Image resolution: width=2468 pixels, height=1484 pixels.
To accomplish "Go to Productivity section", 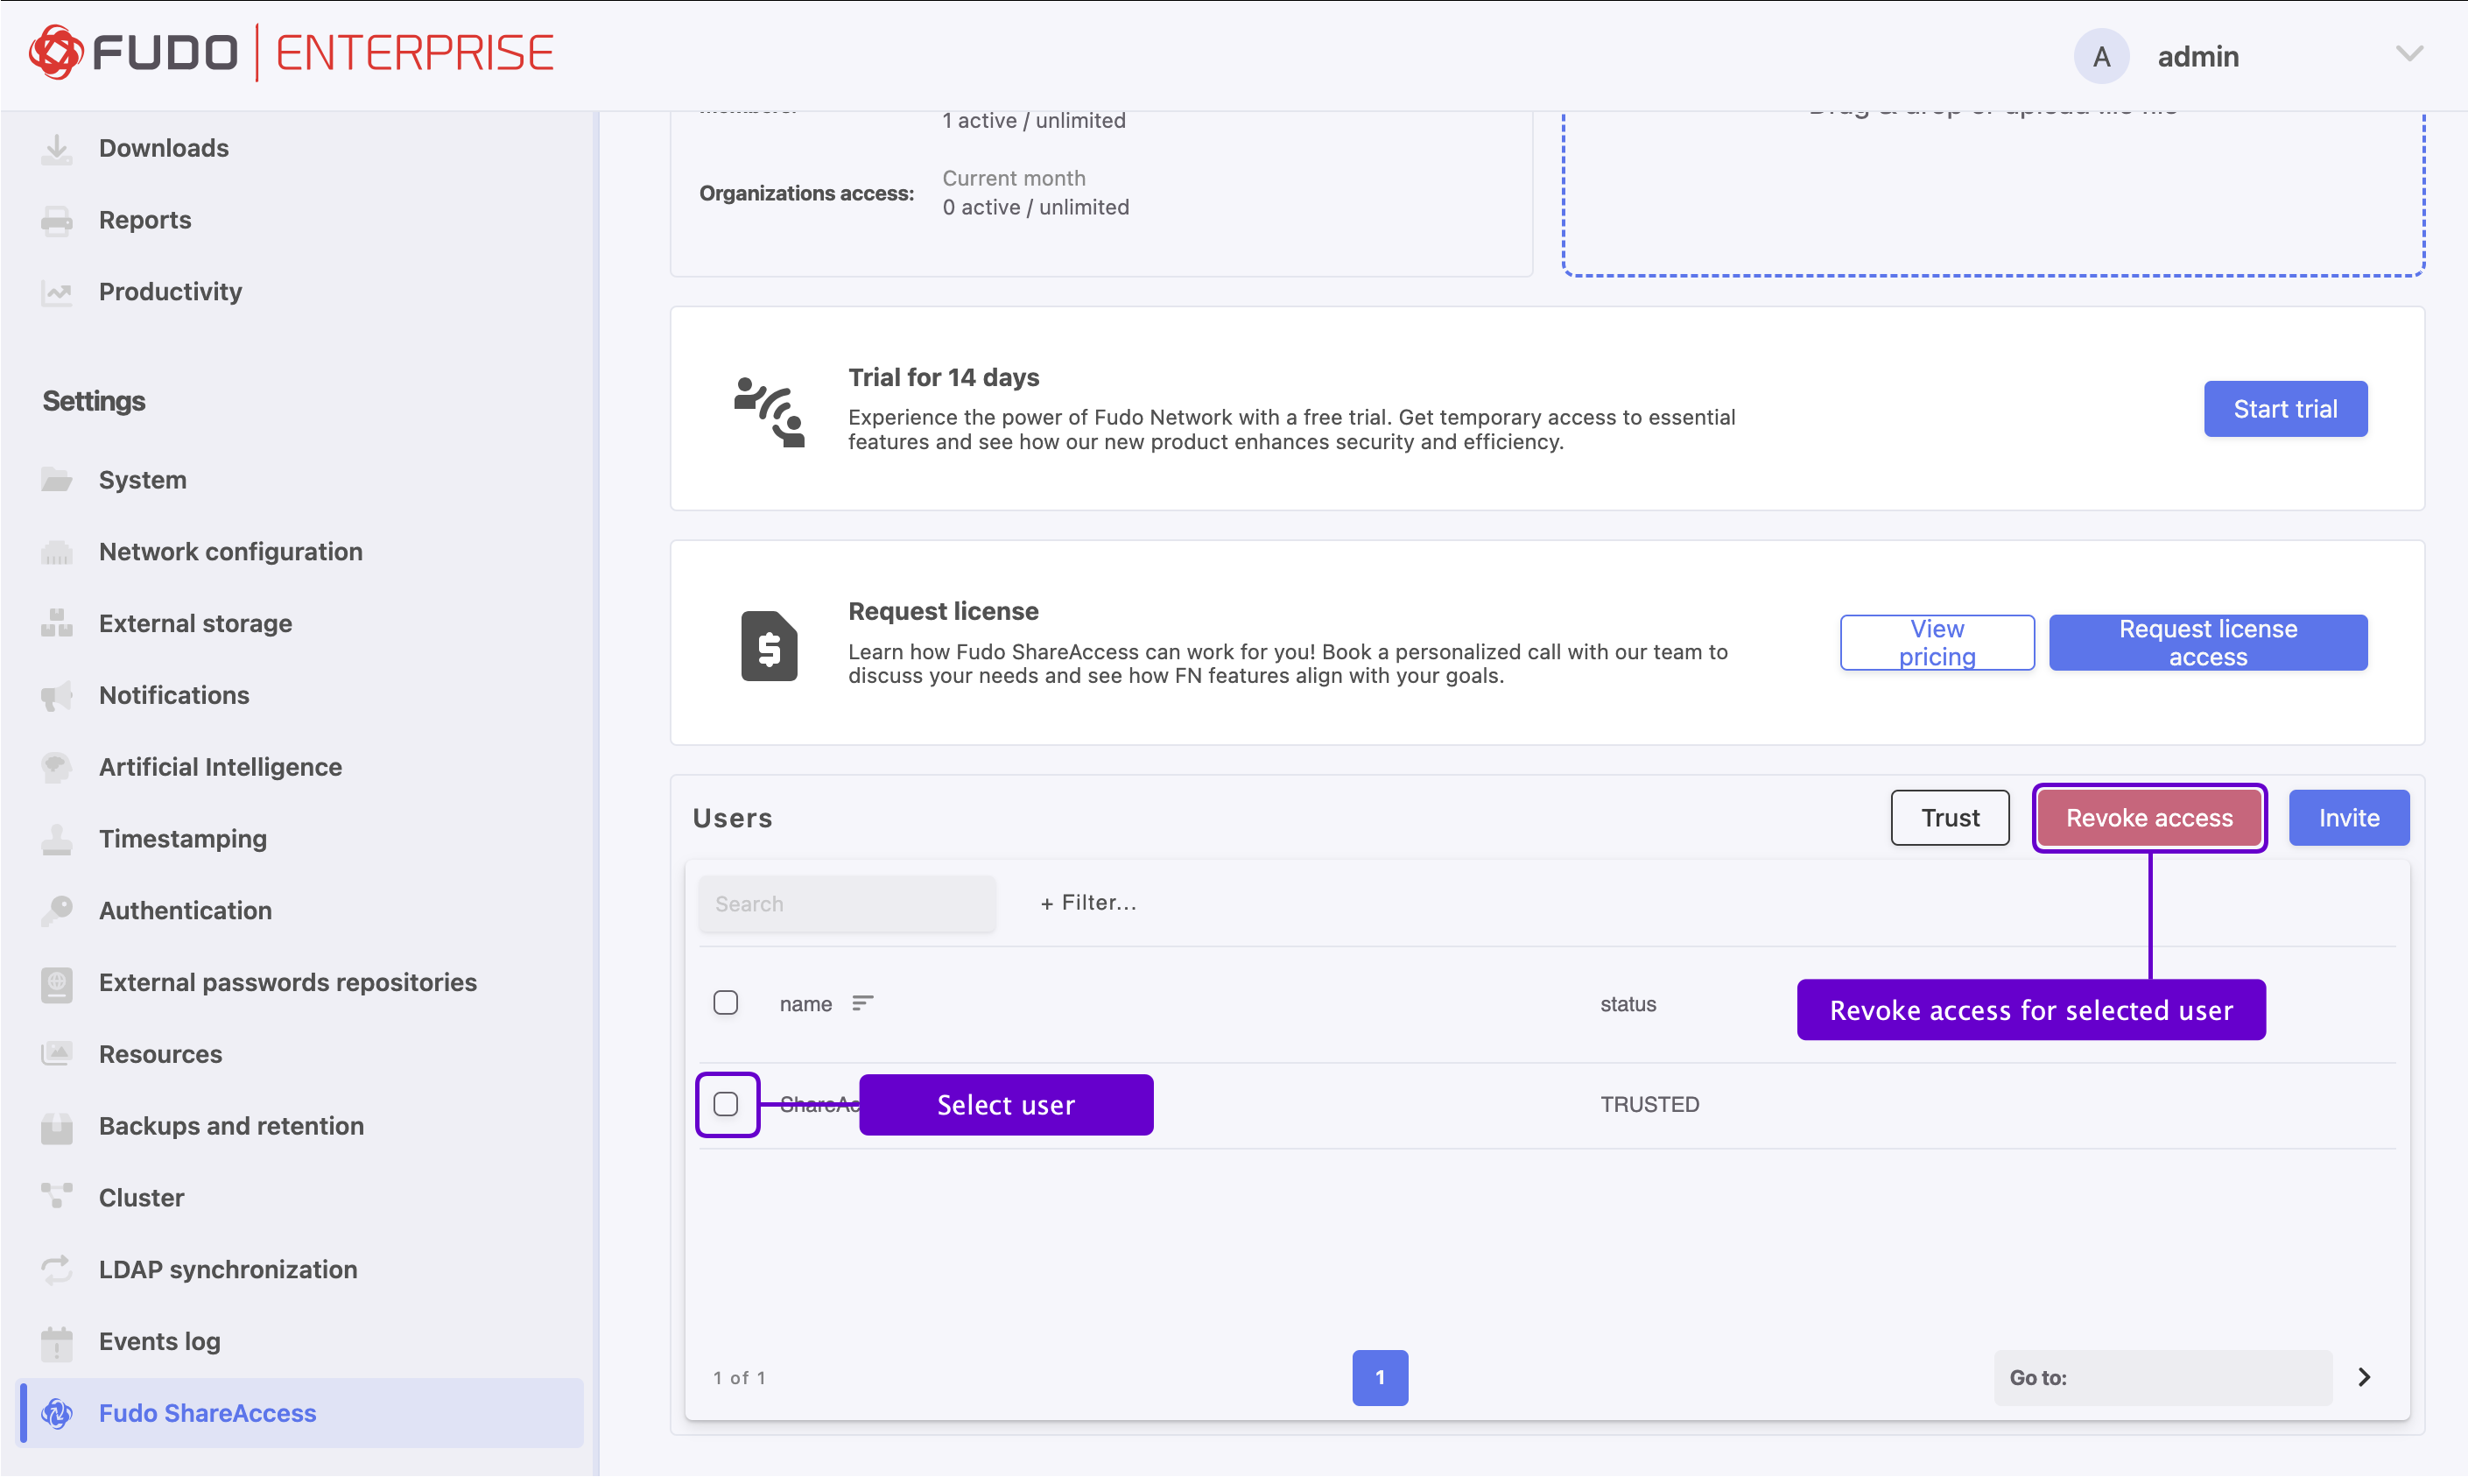I will pyautogui.click(x=171, y=292).
